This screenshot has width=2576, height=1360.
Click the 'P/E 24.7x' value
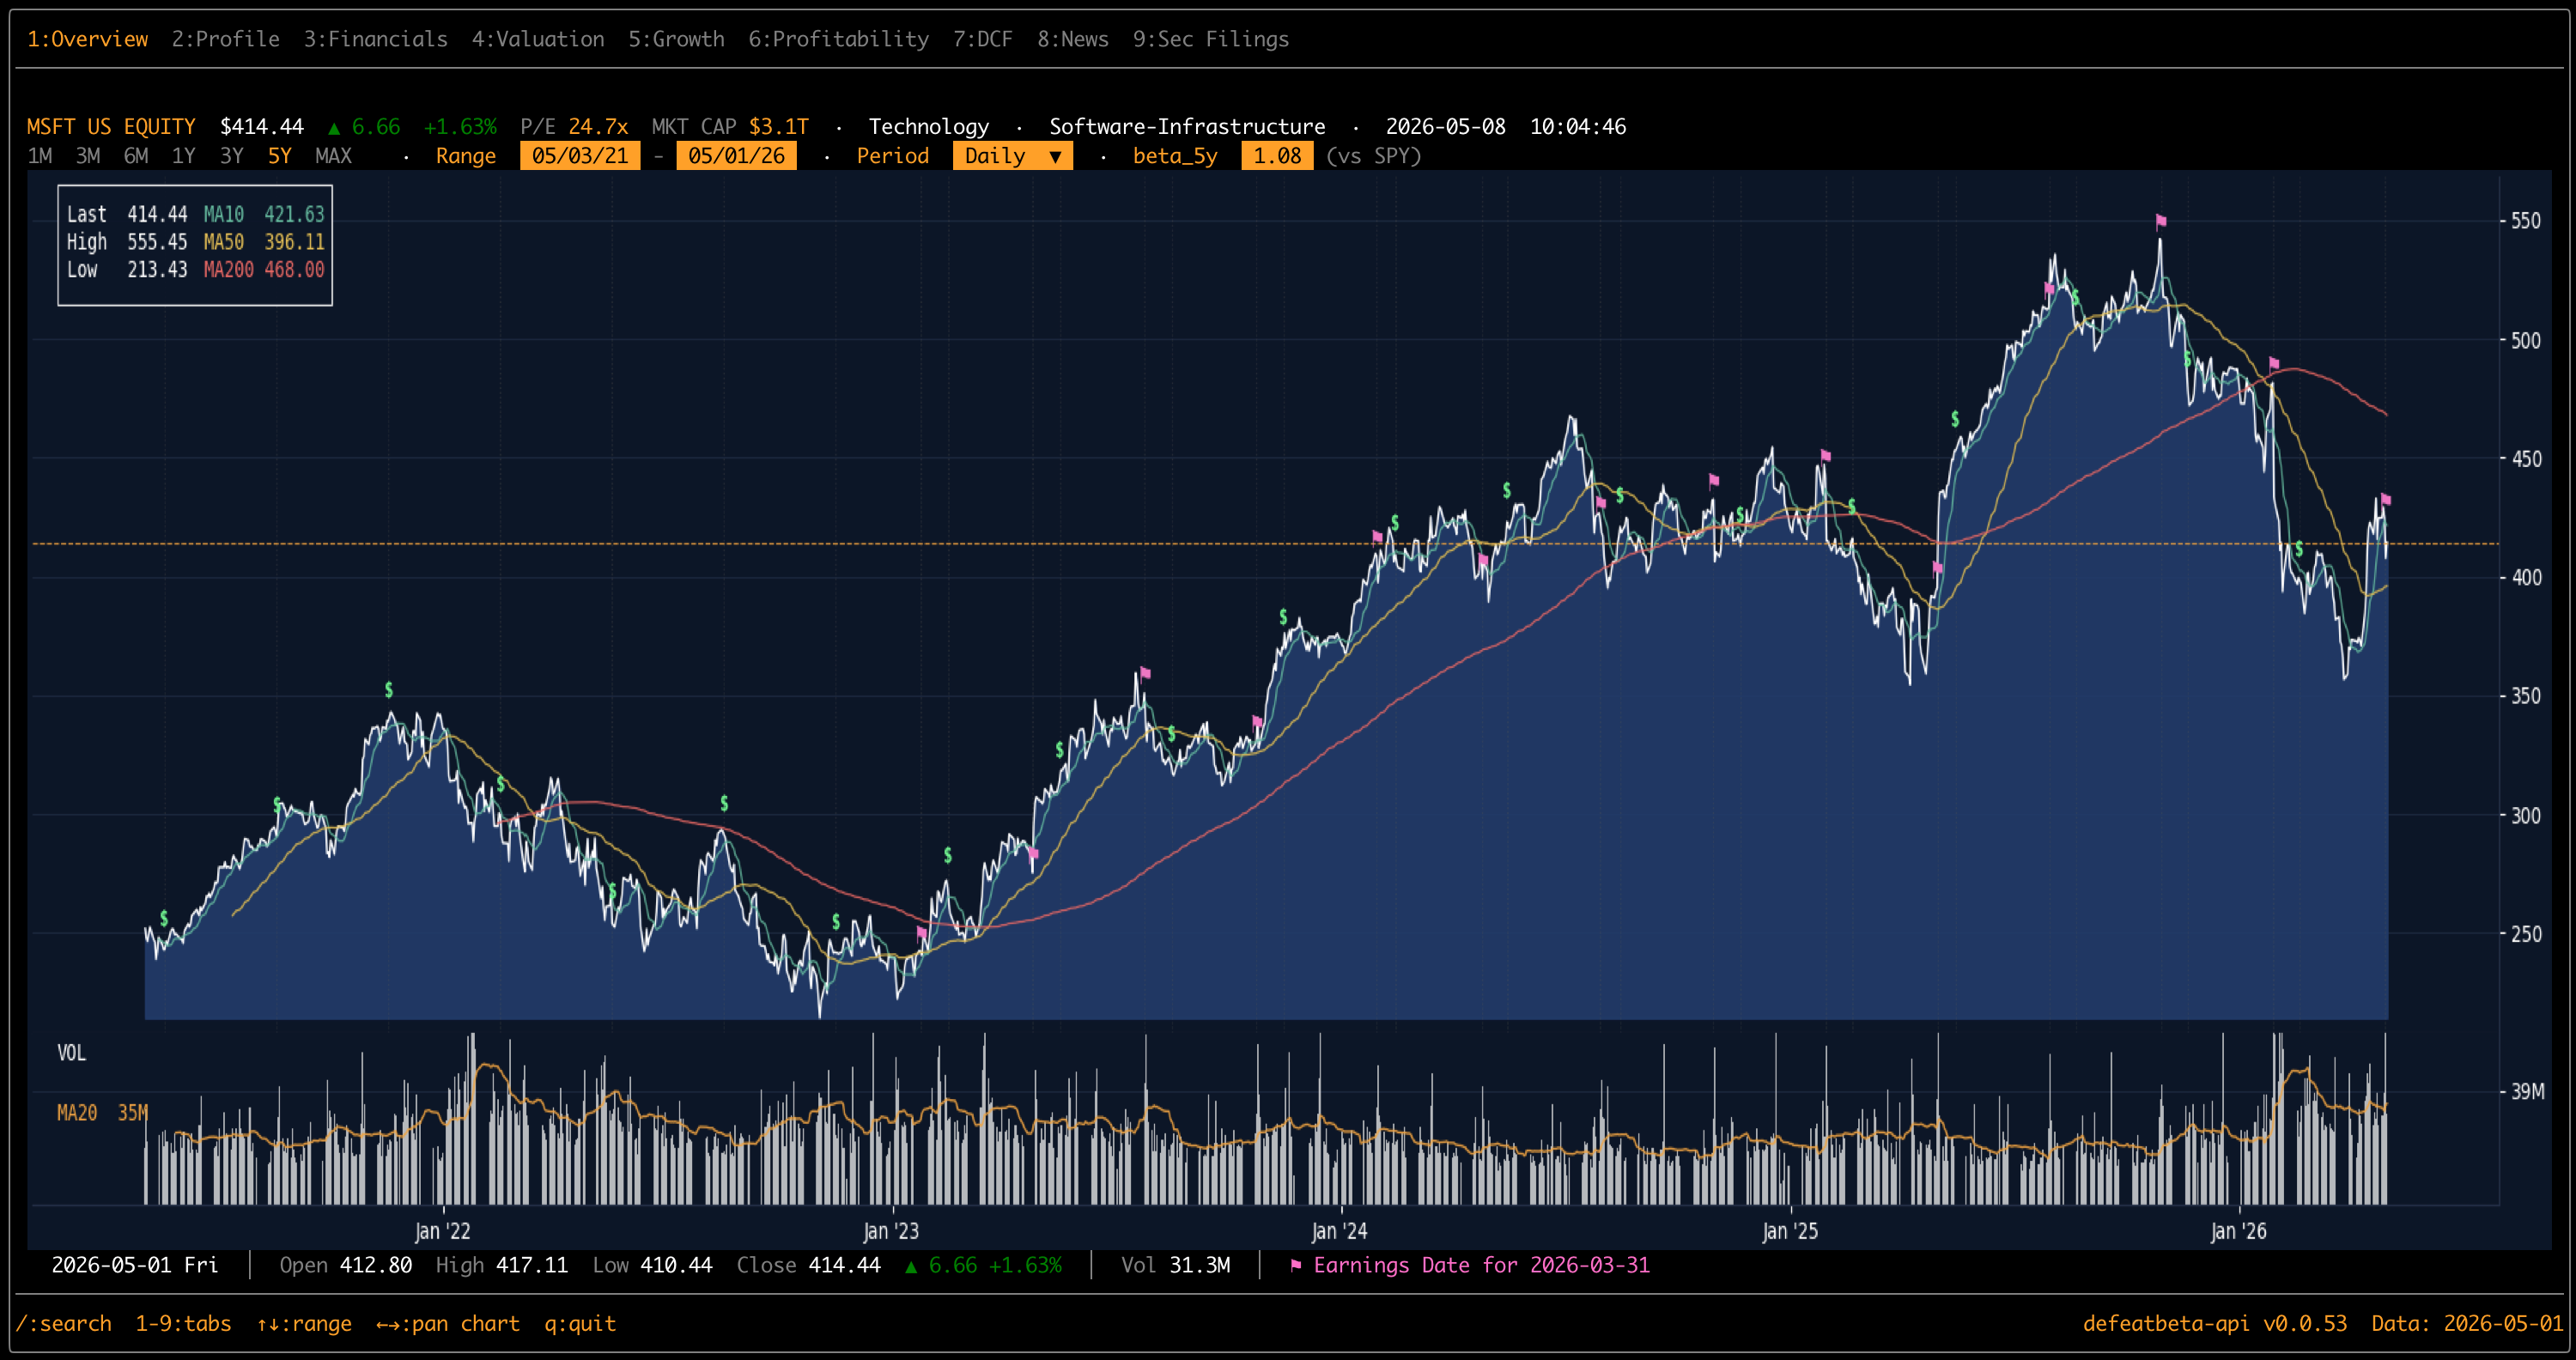[x=574, y=127]
